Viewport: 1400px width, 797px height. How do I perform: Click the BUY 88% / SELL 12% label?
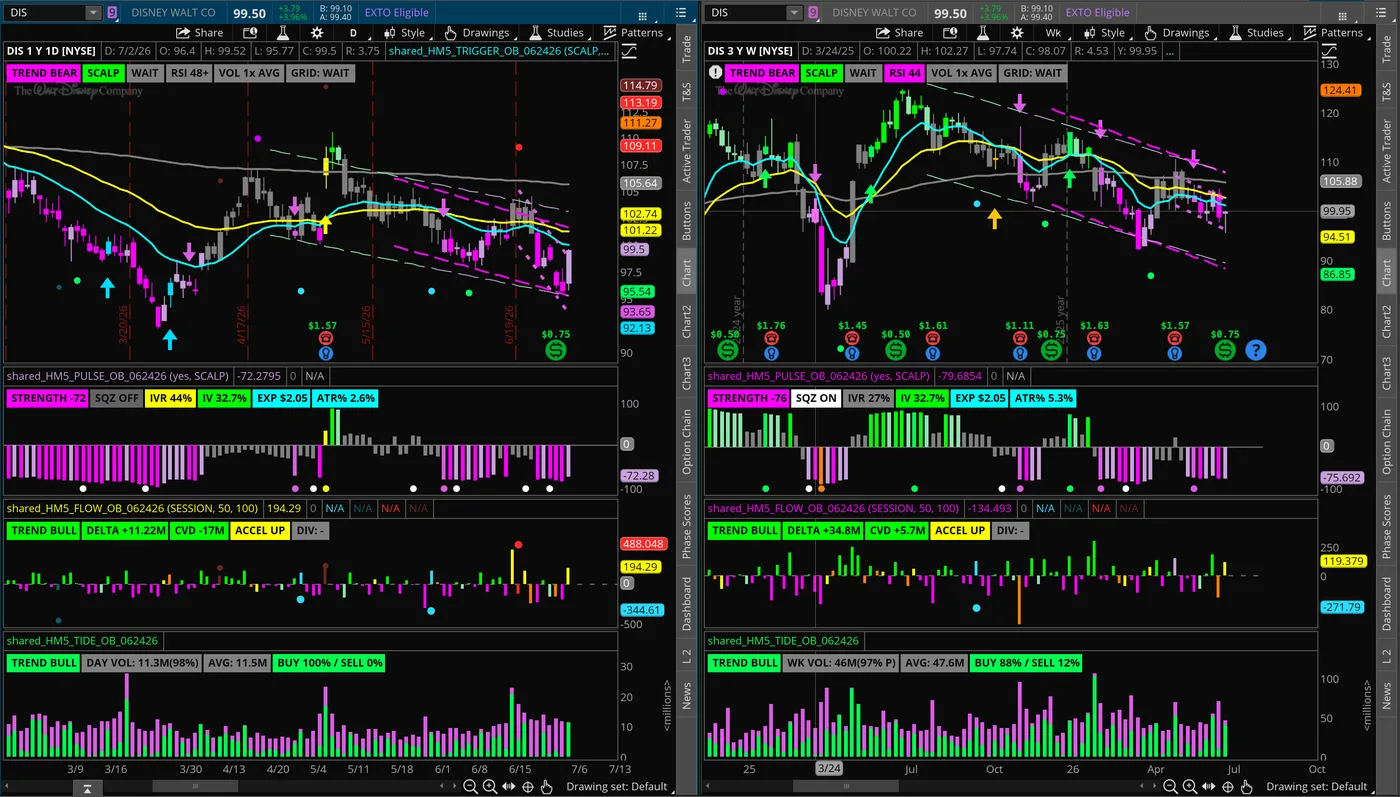1027,663
